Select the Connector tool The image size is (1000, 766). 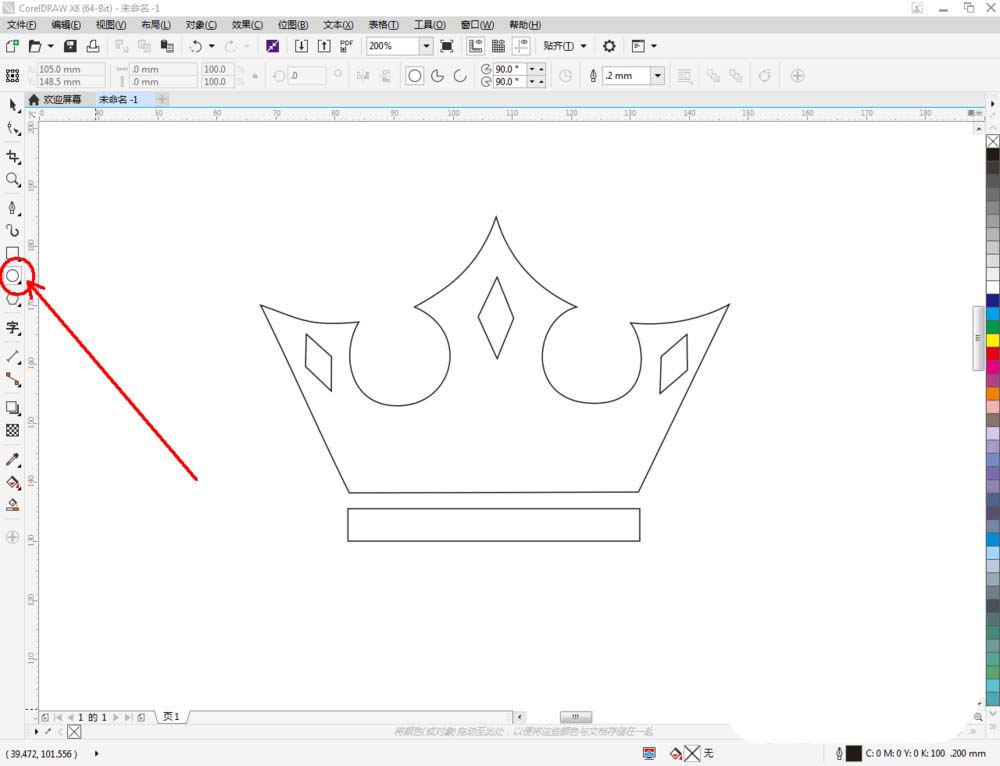tap(13, 379)
